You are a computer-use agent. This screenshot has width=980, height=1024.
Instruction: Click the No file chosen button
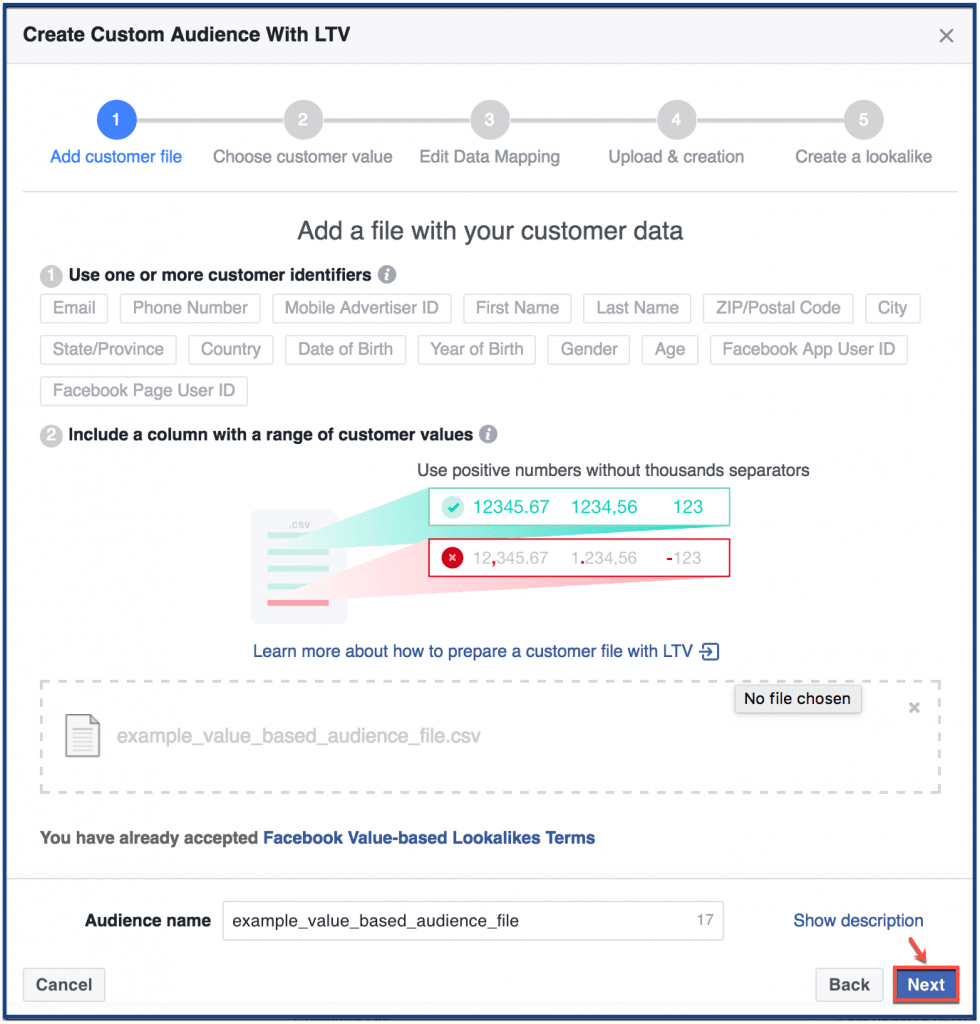coord(797,699)
